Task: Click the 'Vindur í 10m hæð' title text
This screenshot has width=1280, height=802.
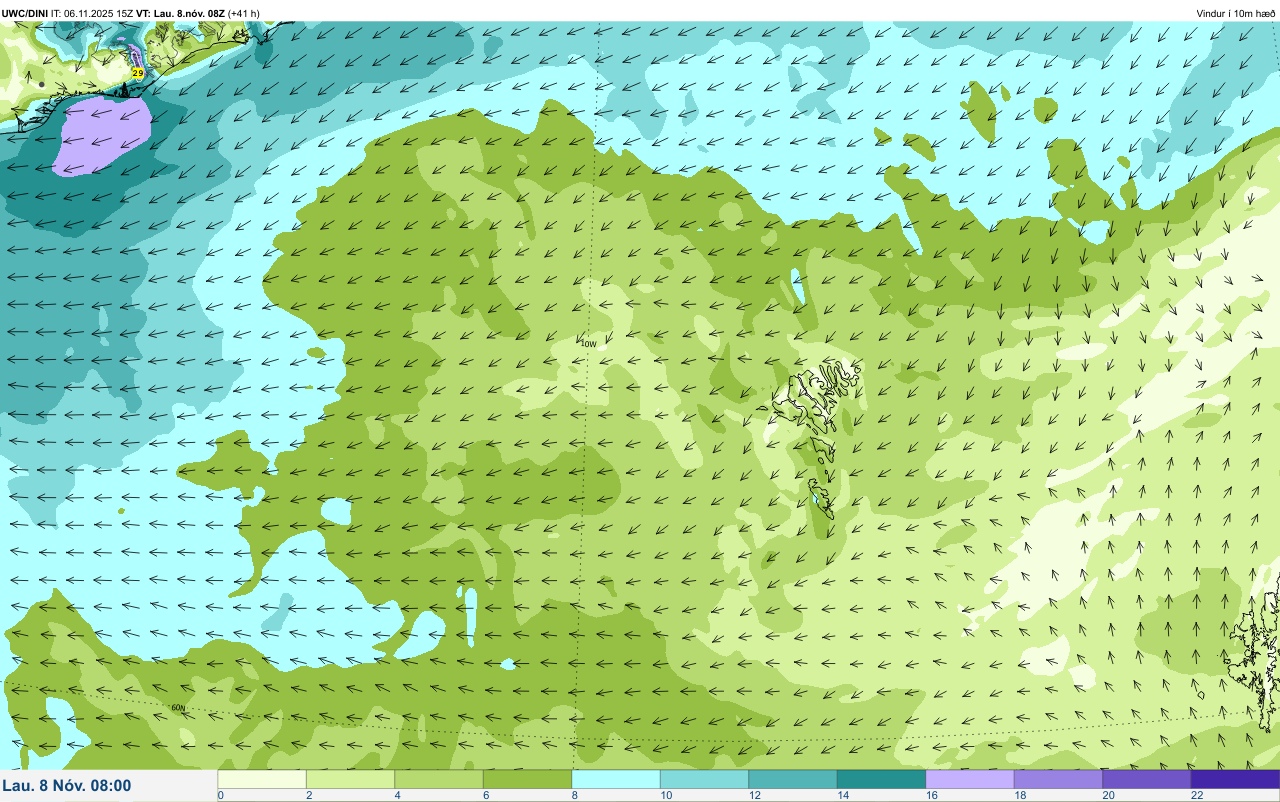Action: coord(1236,13)
